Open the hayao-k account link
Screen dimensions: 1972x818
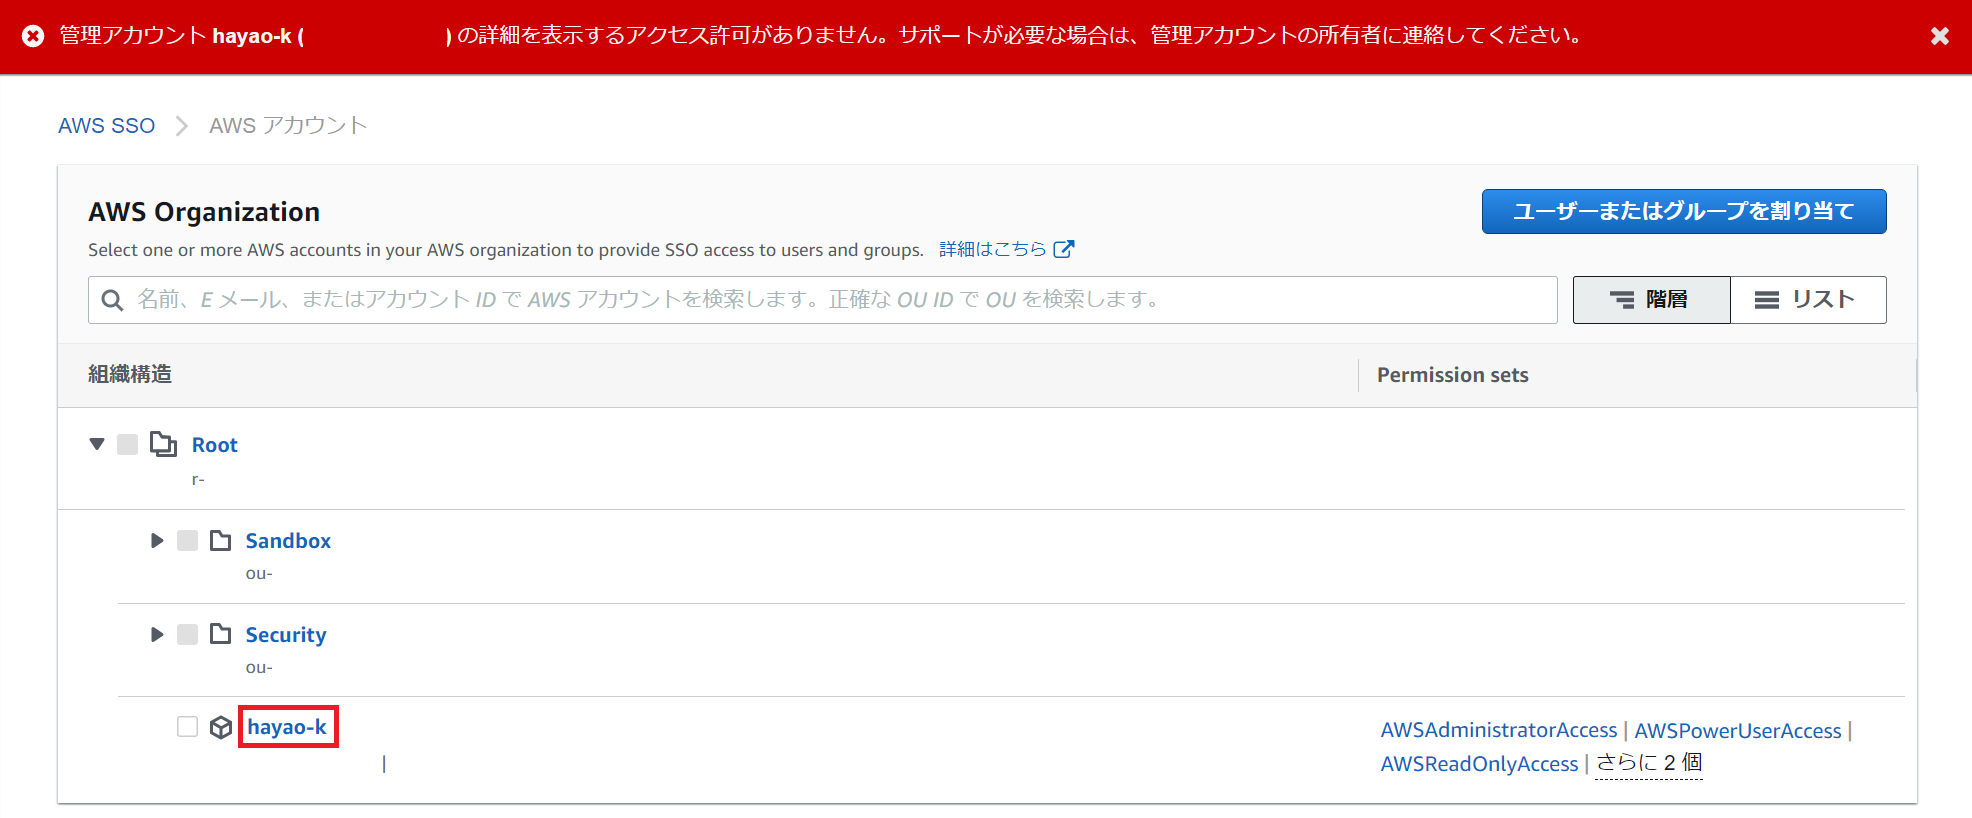[x=287, y=727]
